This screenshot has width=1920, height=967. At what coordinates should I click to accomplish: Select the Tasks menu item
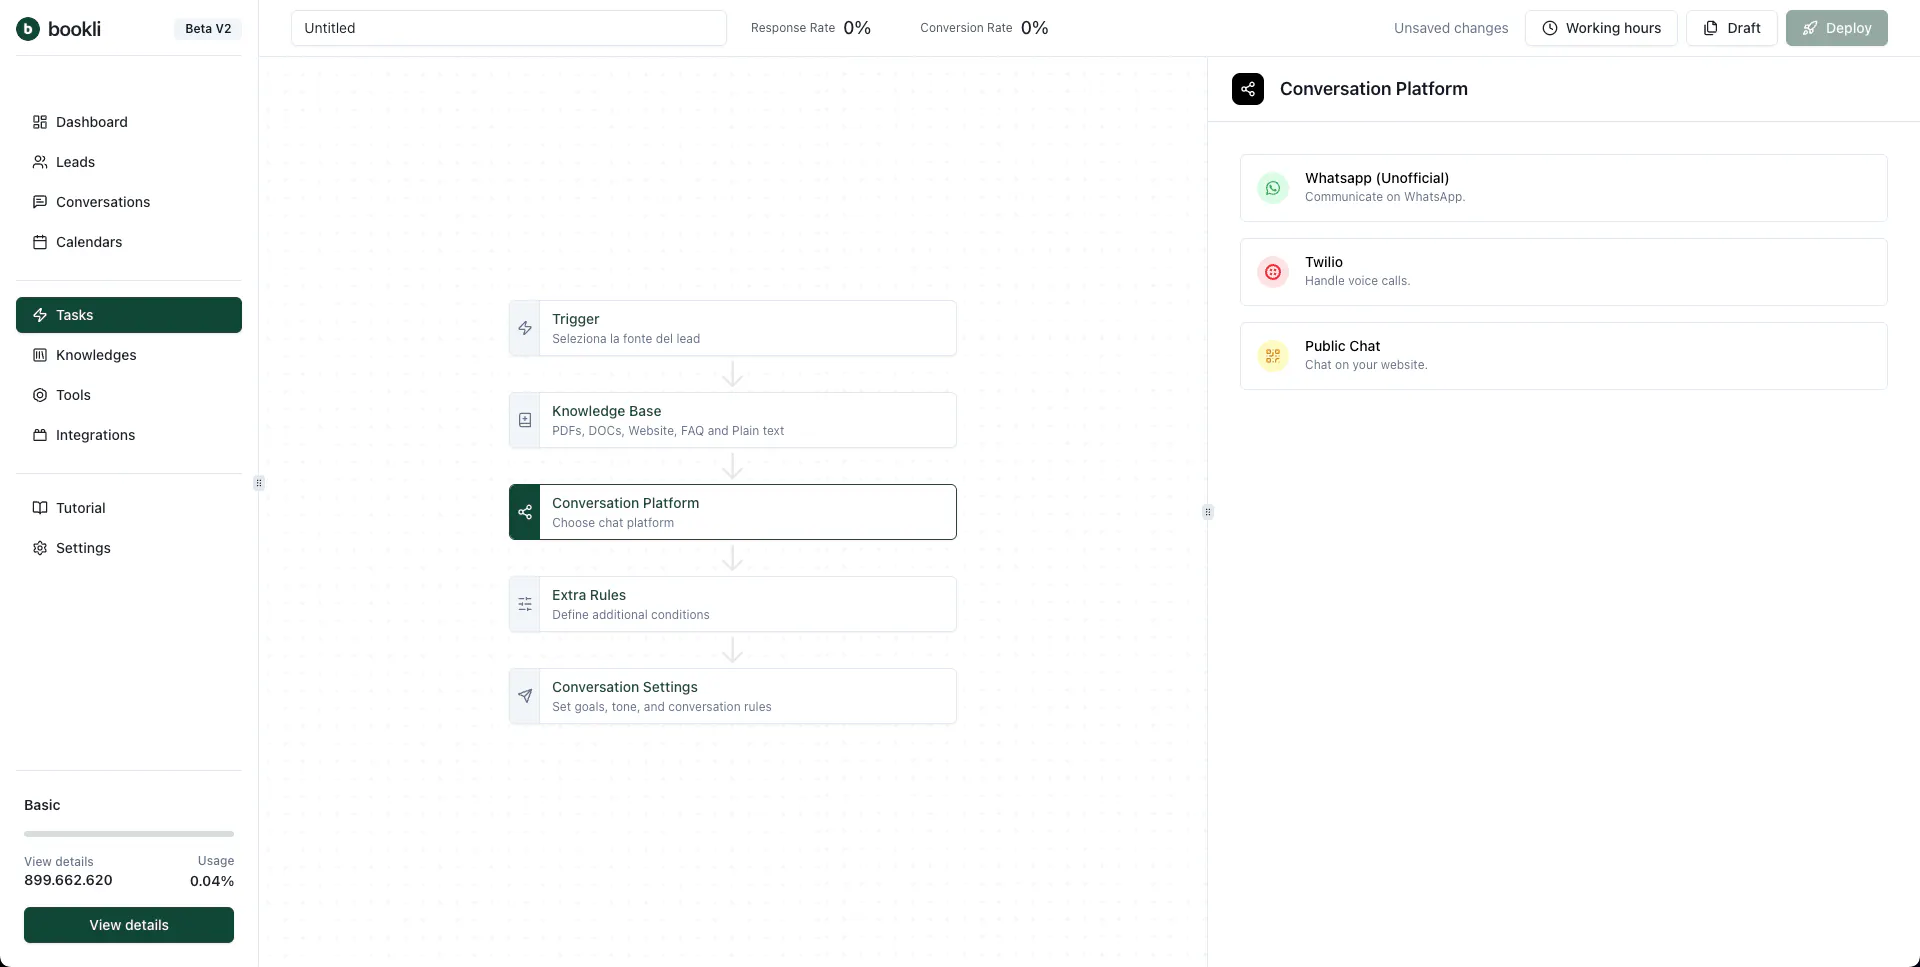pyautogui.click(x=129, y=315)
